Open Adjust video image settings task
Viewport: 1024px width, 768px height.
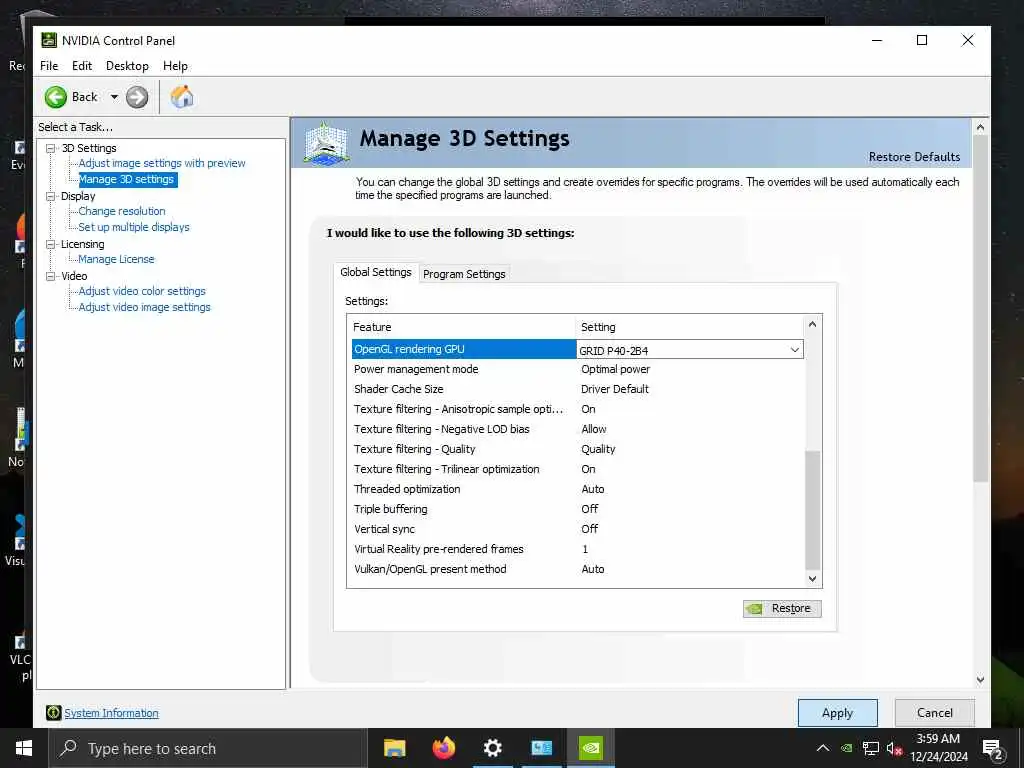pos(144,307)
